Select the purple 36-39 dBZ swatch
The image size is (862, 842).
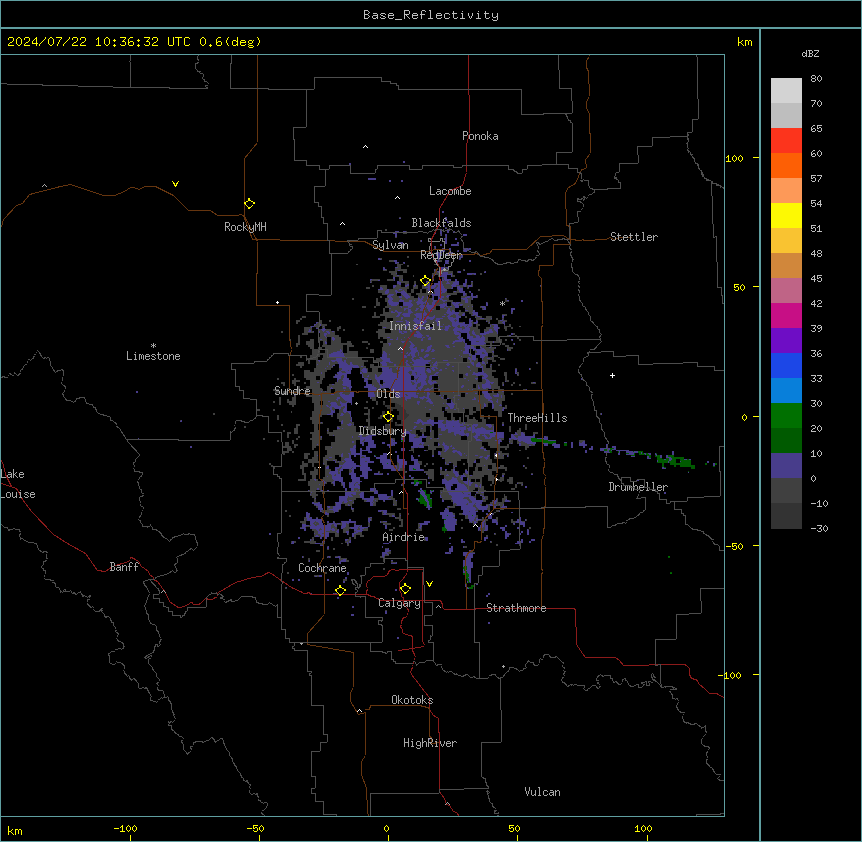pyautogui.click(x=786, y=341)
